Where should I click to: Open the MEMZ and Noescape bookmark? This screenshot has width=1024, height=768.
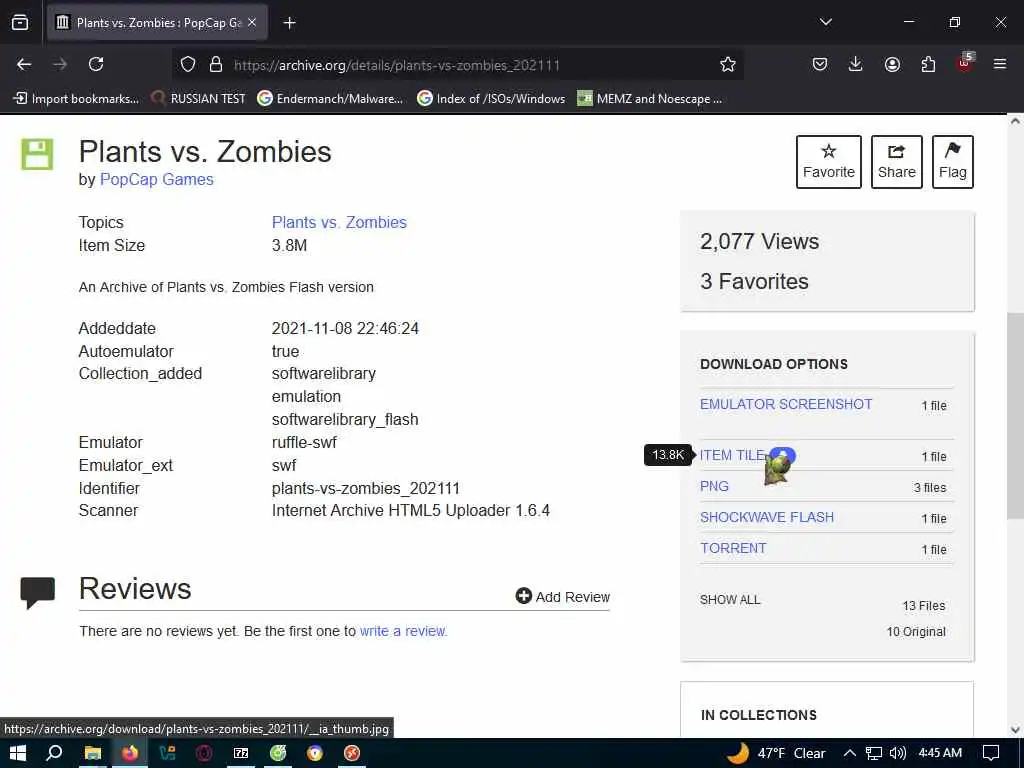(650, 99)
